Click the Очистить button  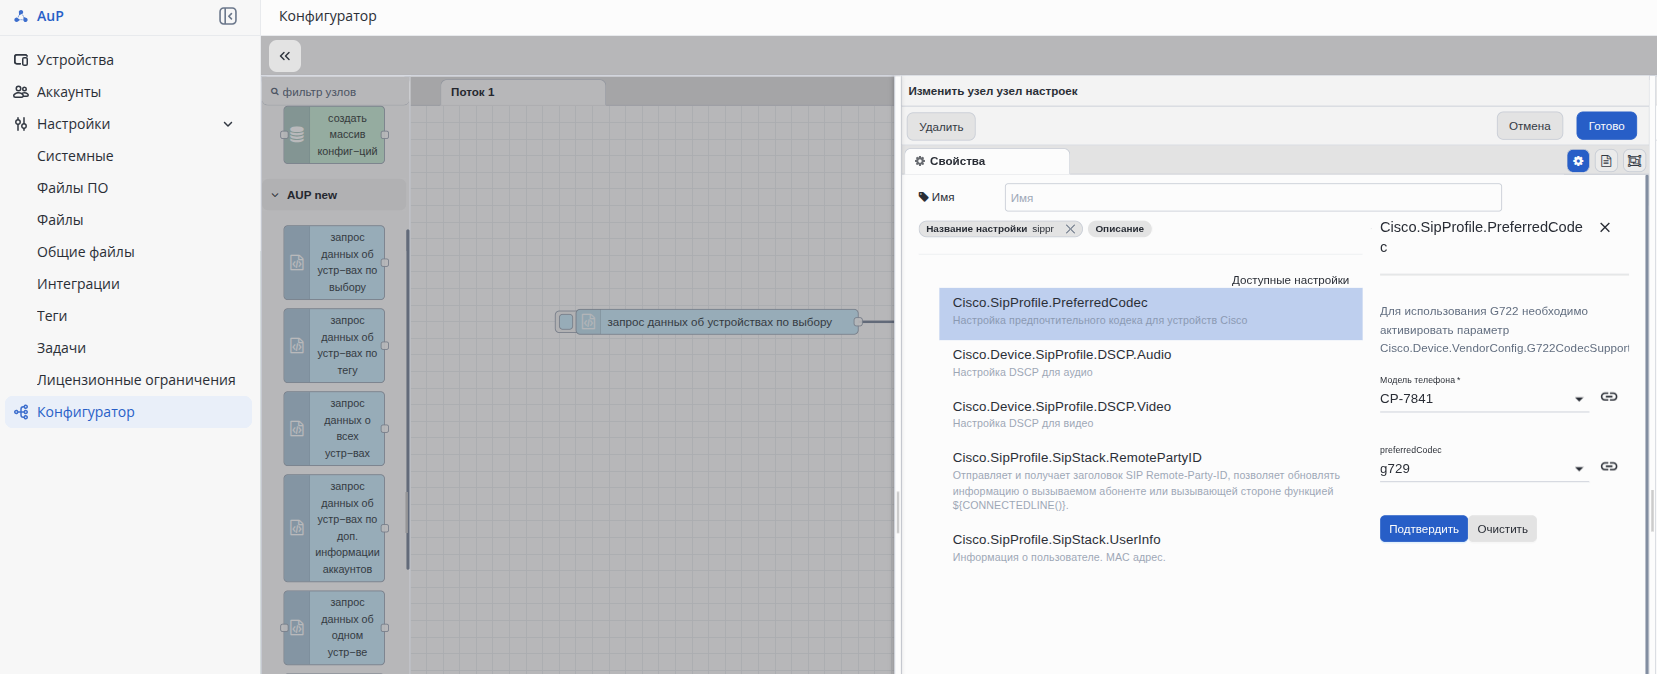[1503, 529]
